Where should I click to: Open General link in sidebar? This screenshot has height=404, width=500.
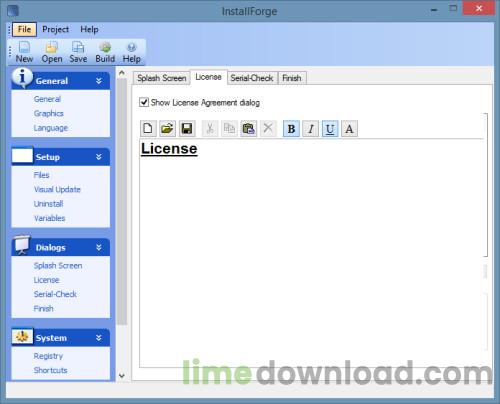coord(47,99)
